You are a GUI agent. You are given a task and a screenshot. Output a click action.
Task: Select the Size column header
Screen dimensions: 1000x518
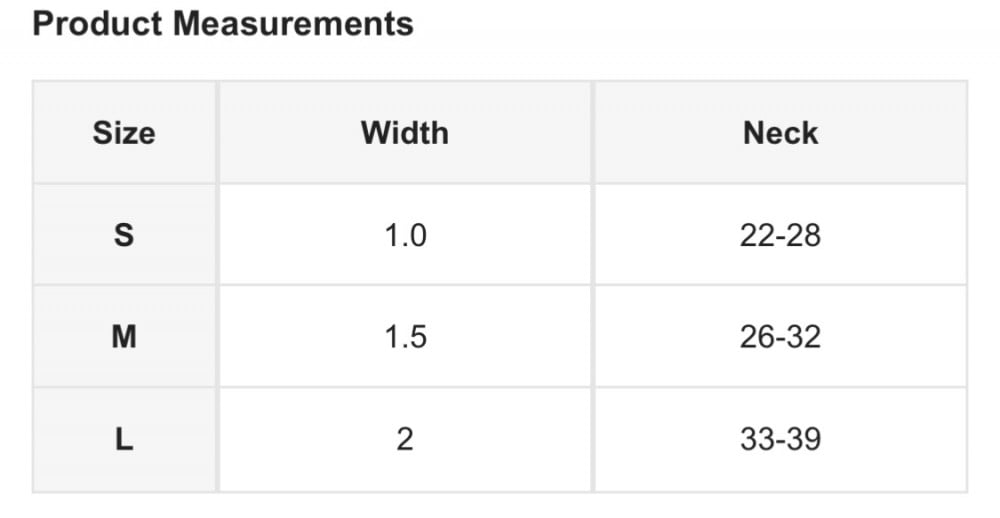pos(124,133)
